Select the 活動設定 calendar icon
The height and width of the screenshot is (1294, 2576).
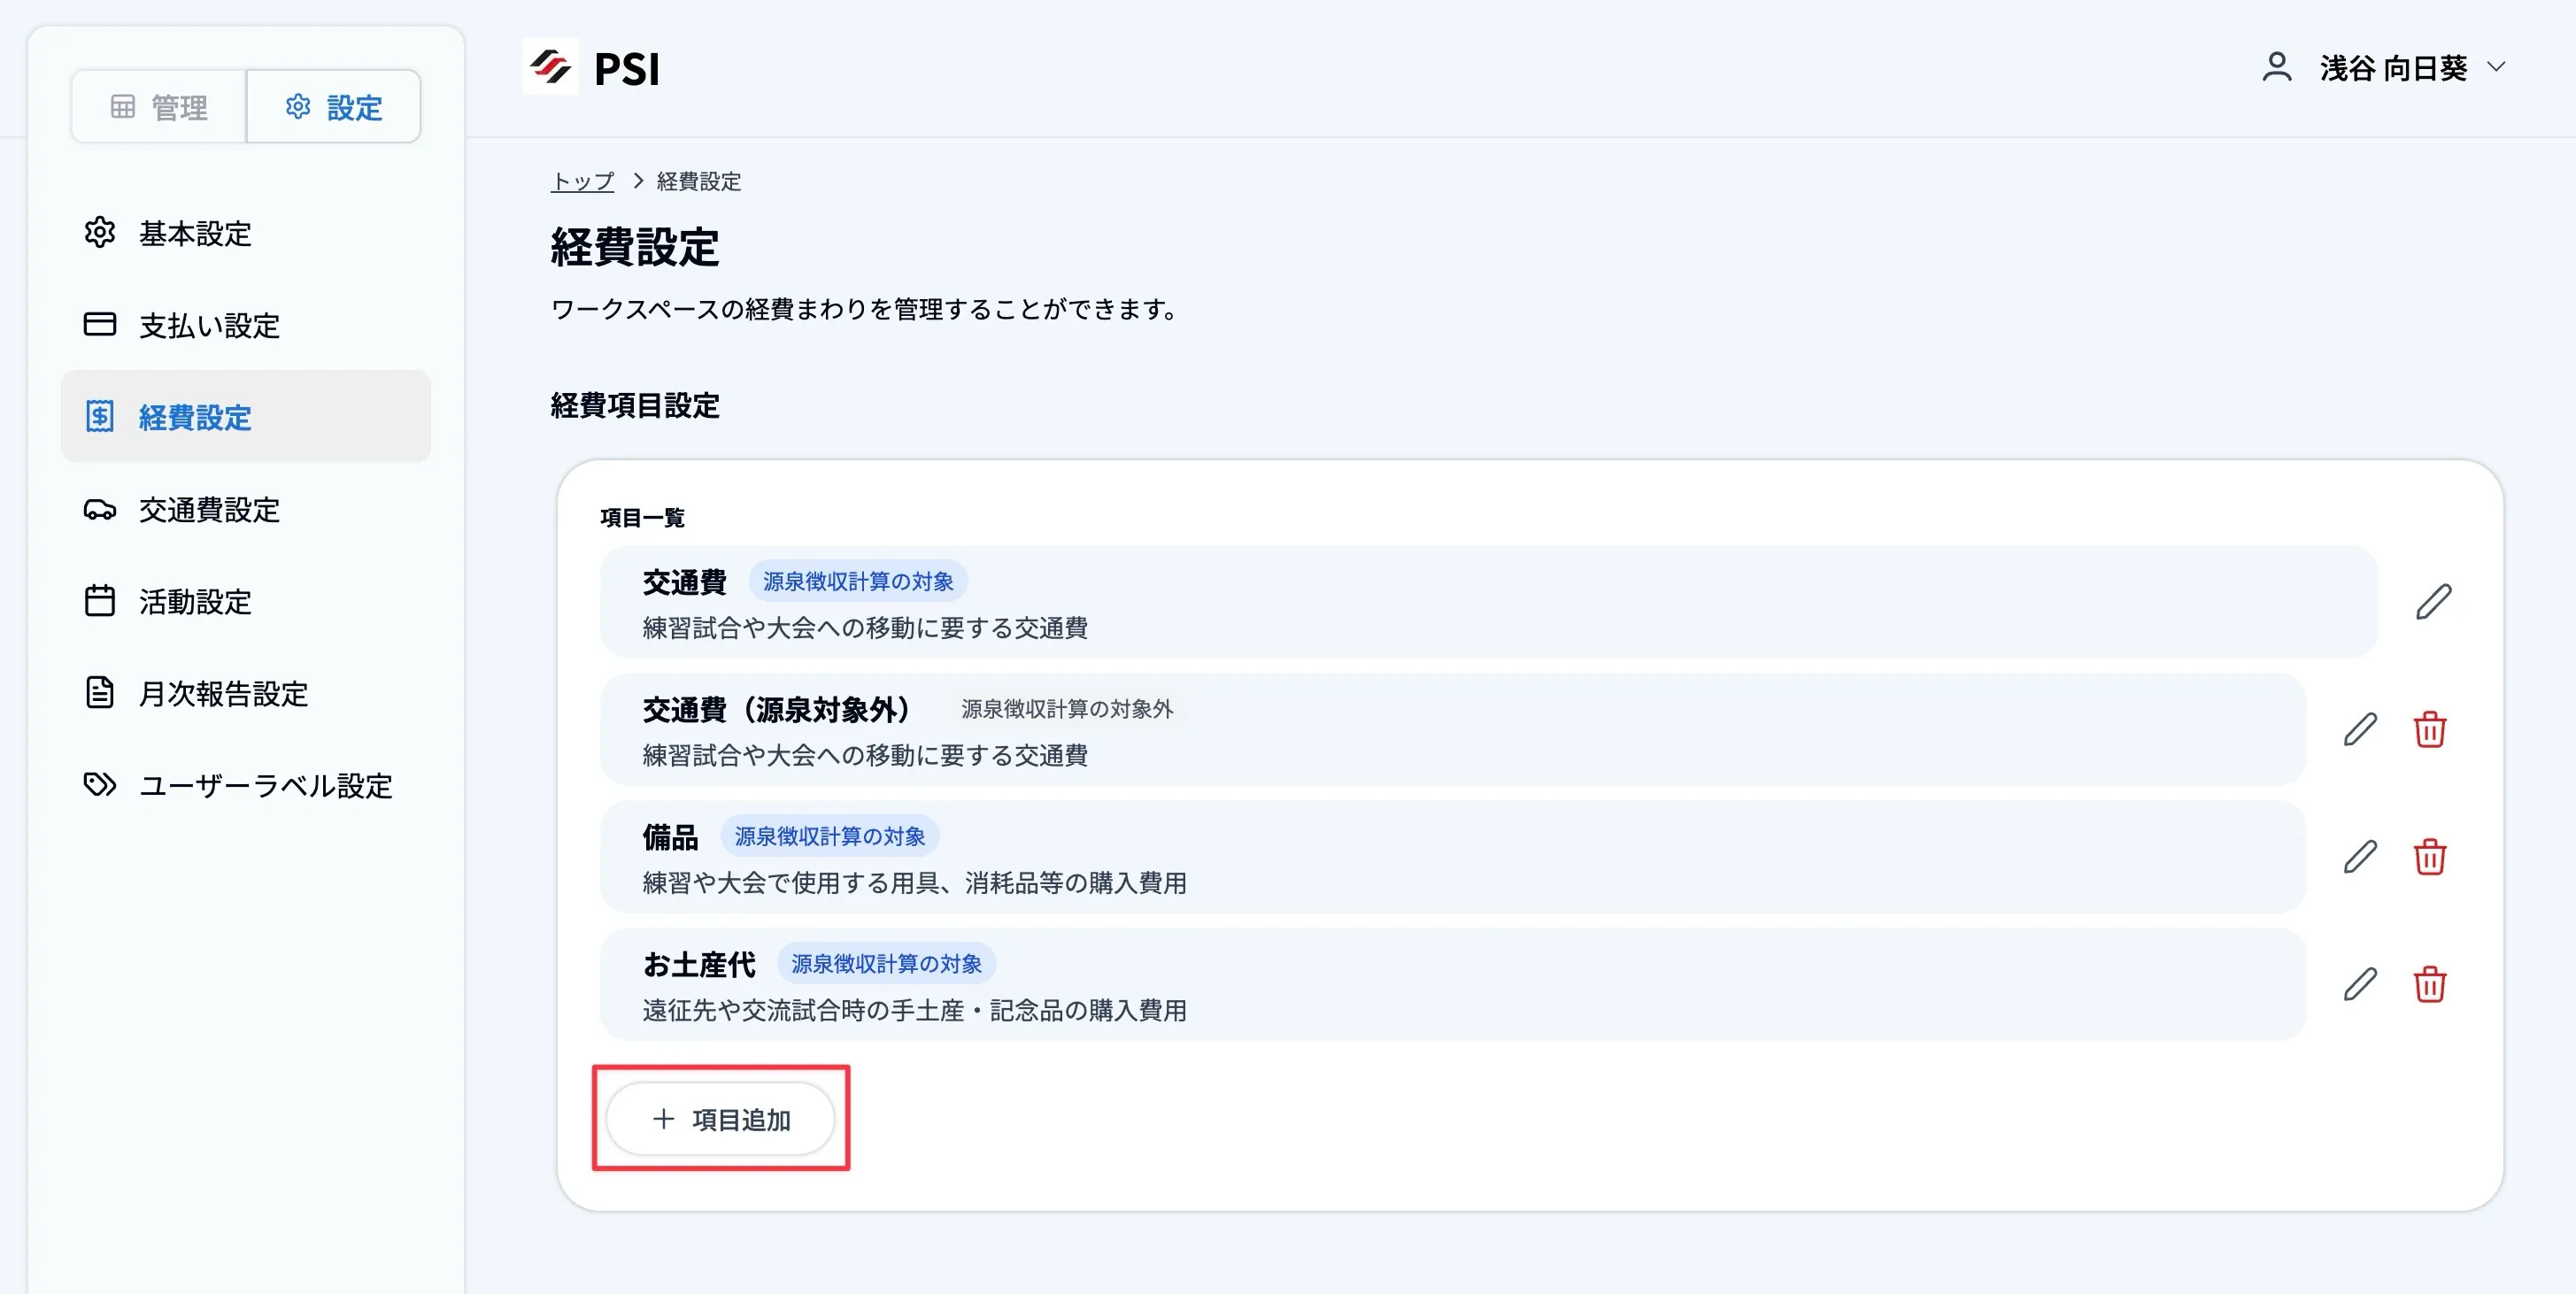(x=100, y=601)
